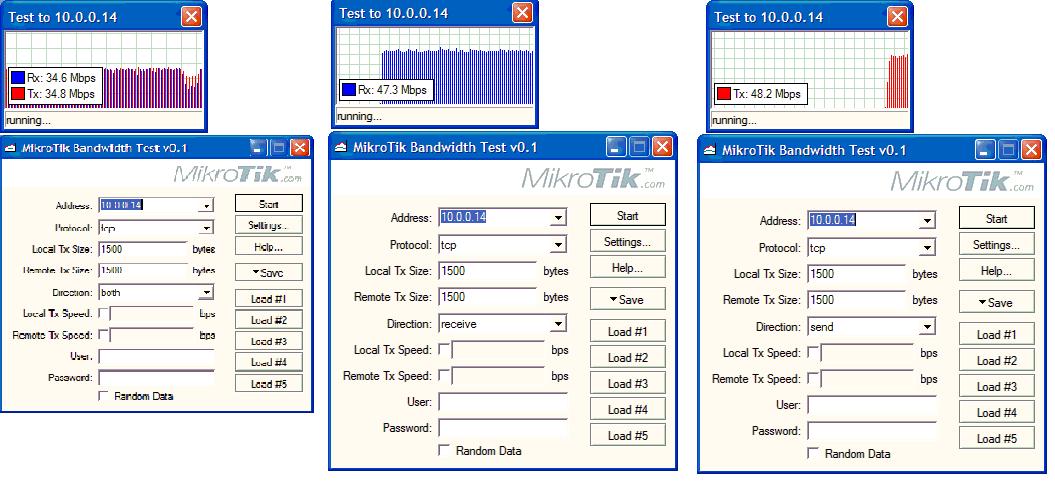Close the graph window showing Tx 48.2 Mbps

coord(897,17)
